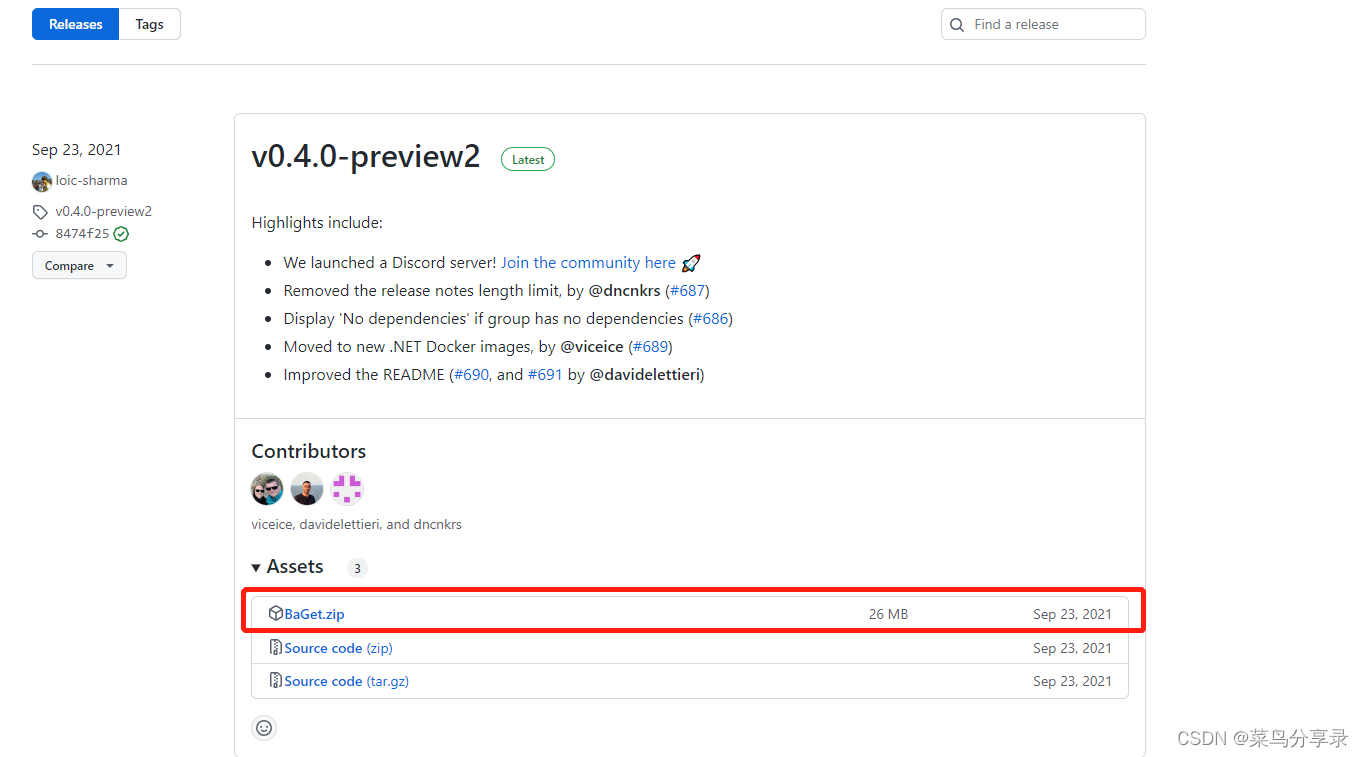Switch to the Releases tab
This screenshot has height=757, width=1364.
[x=76, y=24]
